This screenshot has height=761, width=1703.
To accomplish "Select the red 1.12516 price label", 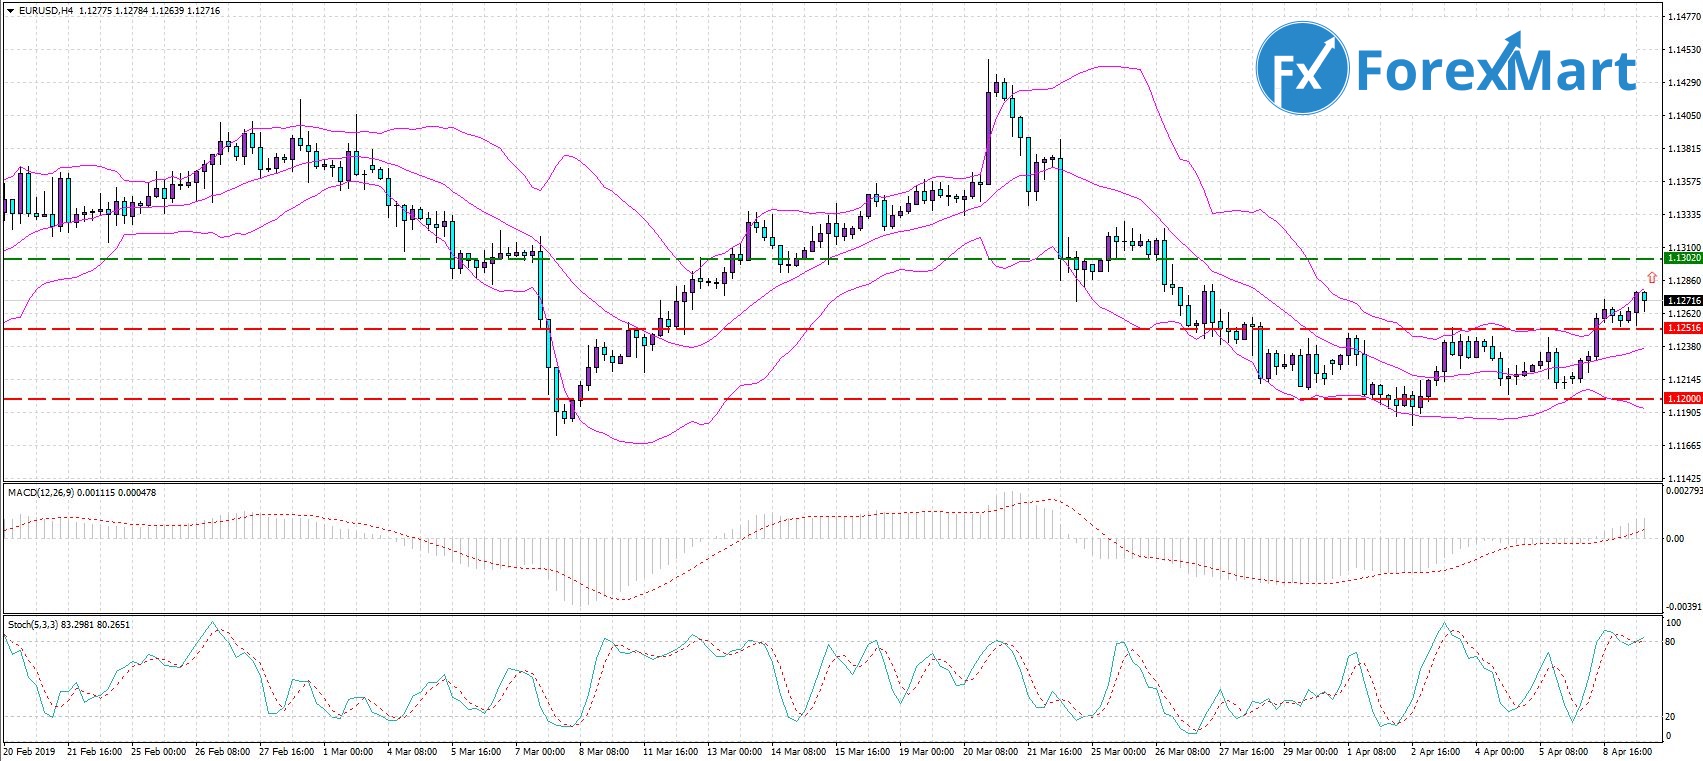I will pos(1682,328).
